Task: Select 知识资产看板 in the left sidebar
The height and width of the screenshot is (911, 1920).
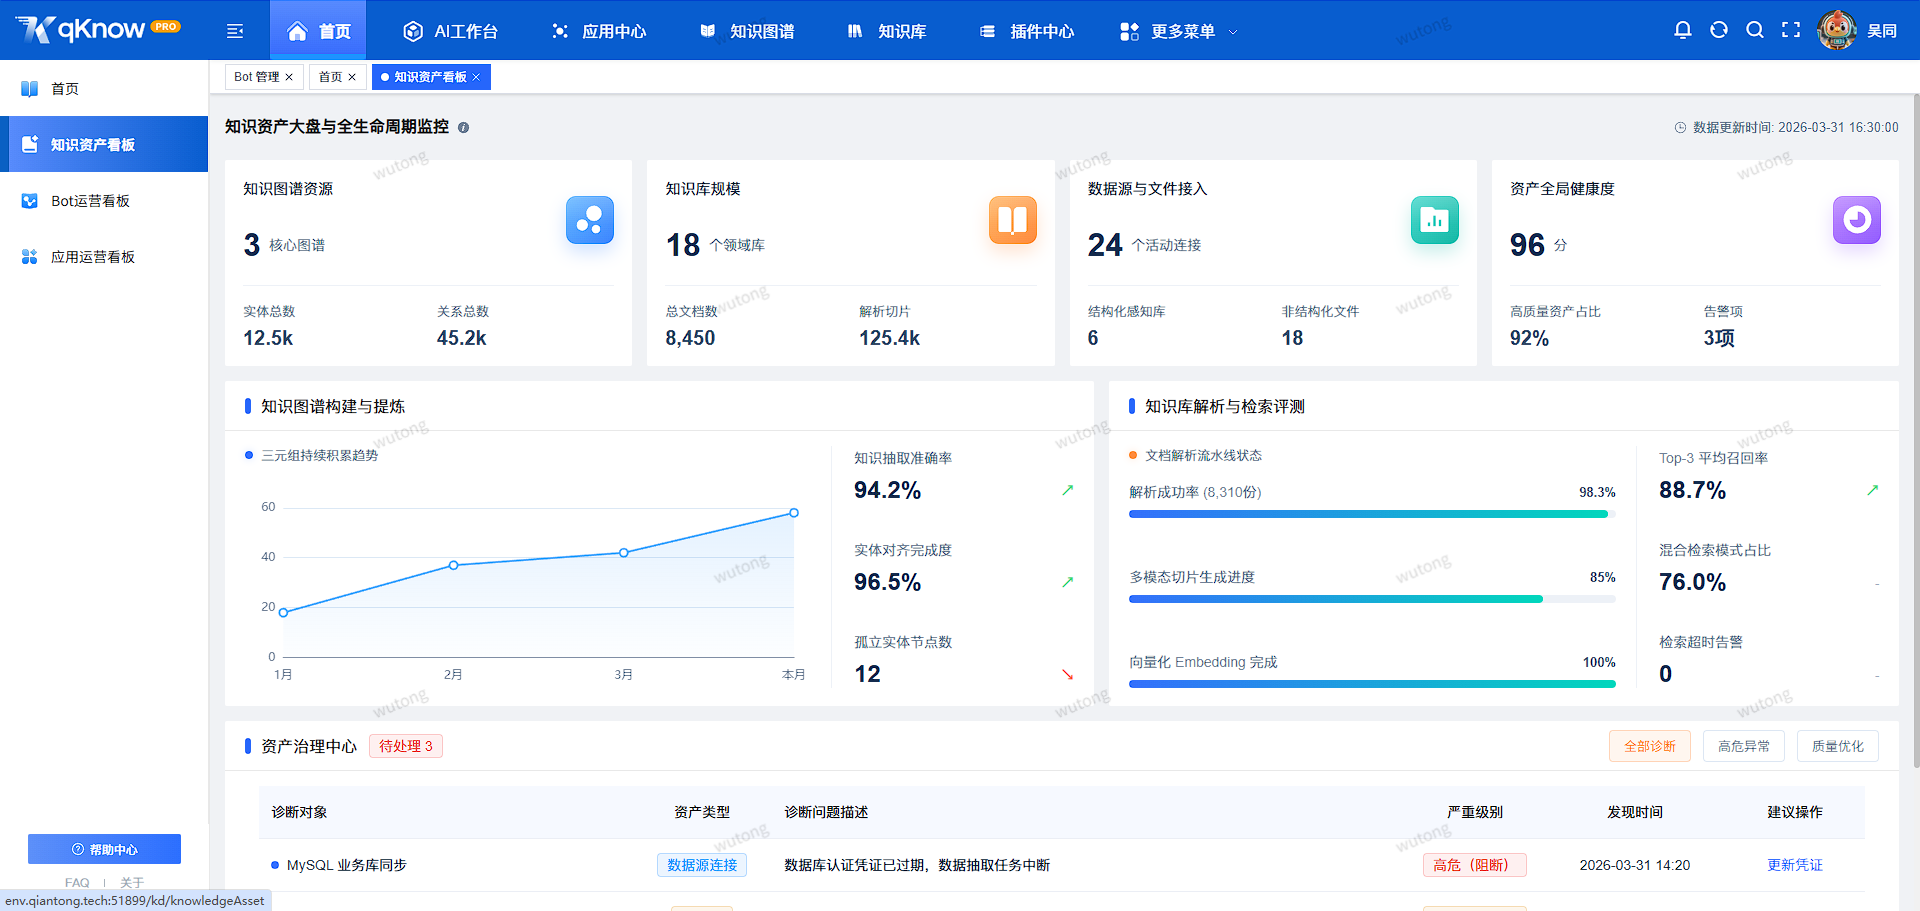Action: (x=104, y=144)
